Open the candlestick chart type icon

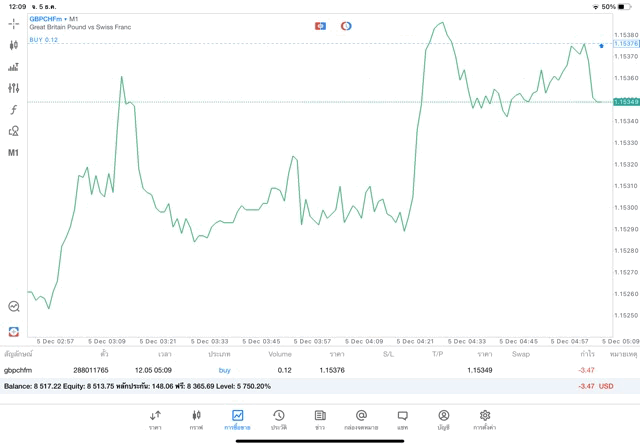coord(13,45)
